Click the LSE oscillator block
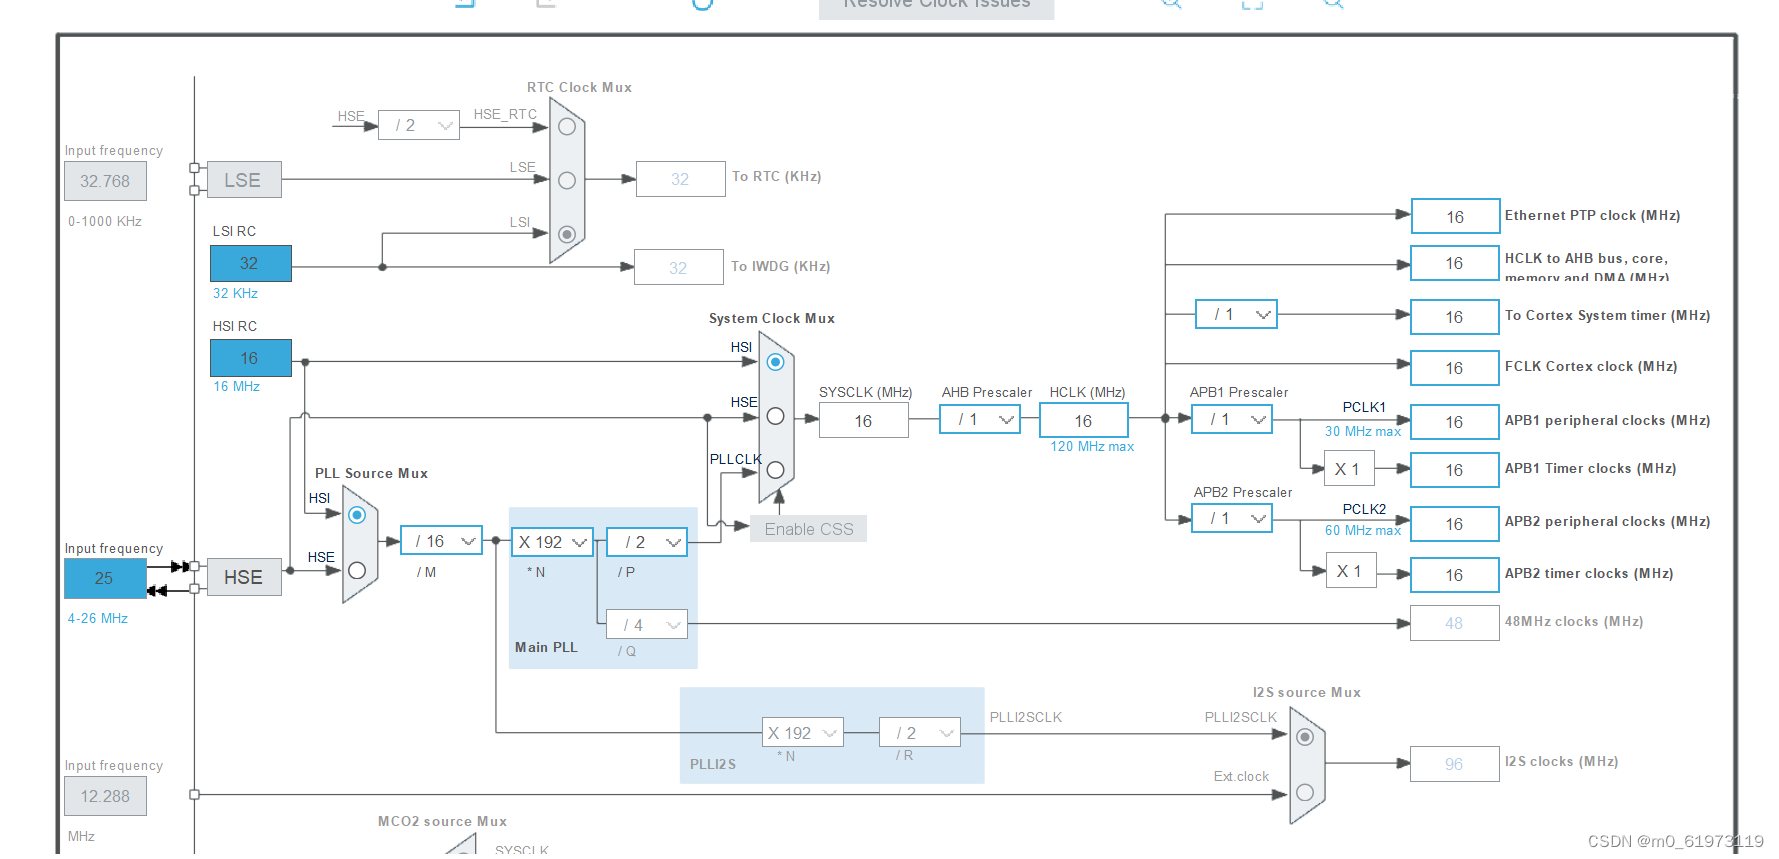 point(244,180)
